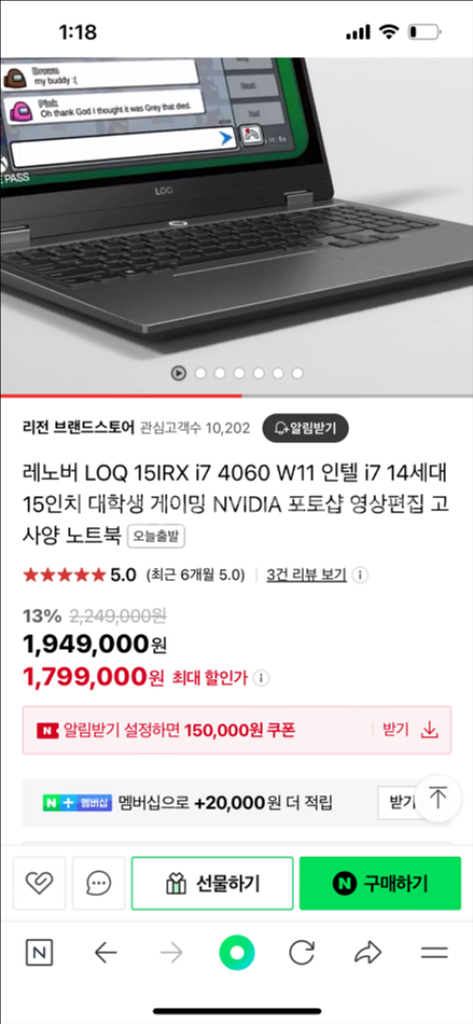Viewport: 473px width, 1024px height.
Task: Tap the 구매하기 buy button
Action: click(x=380, y=884)
